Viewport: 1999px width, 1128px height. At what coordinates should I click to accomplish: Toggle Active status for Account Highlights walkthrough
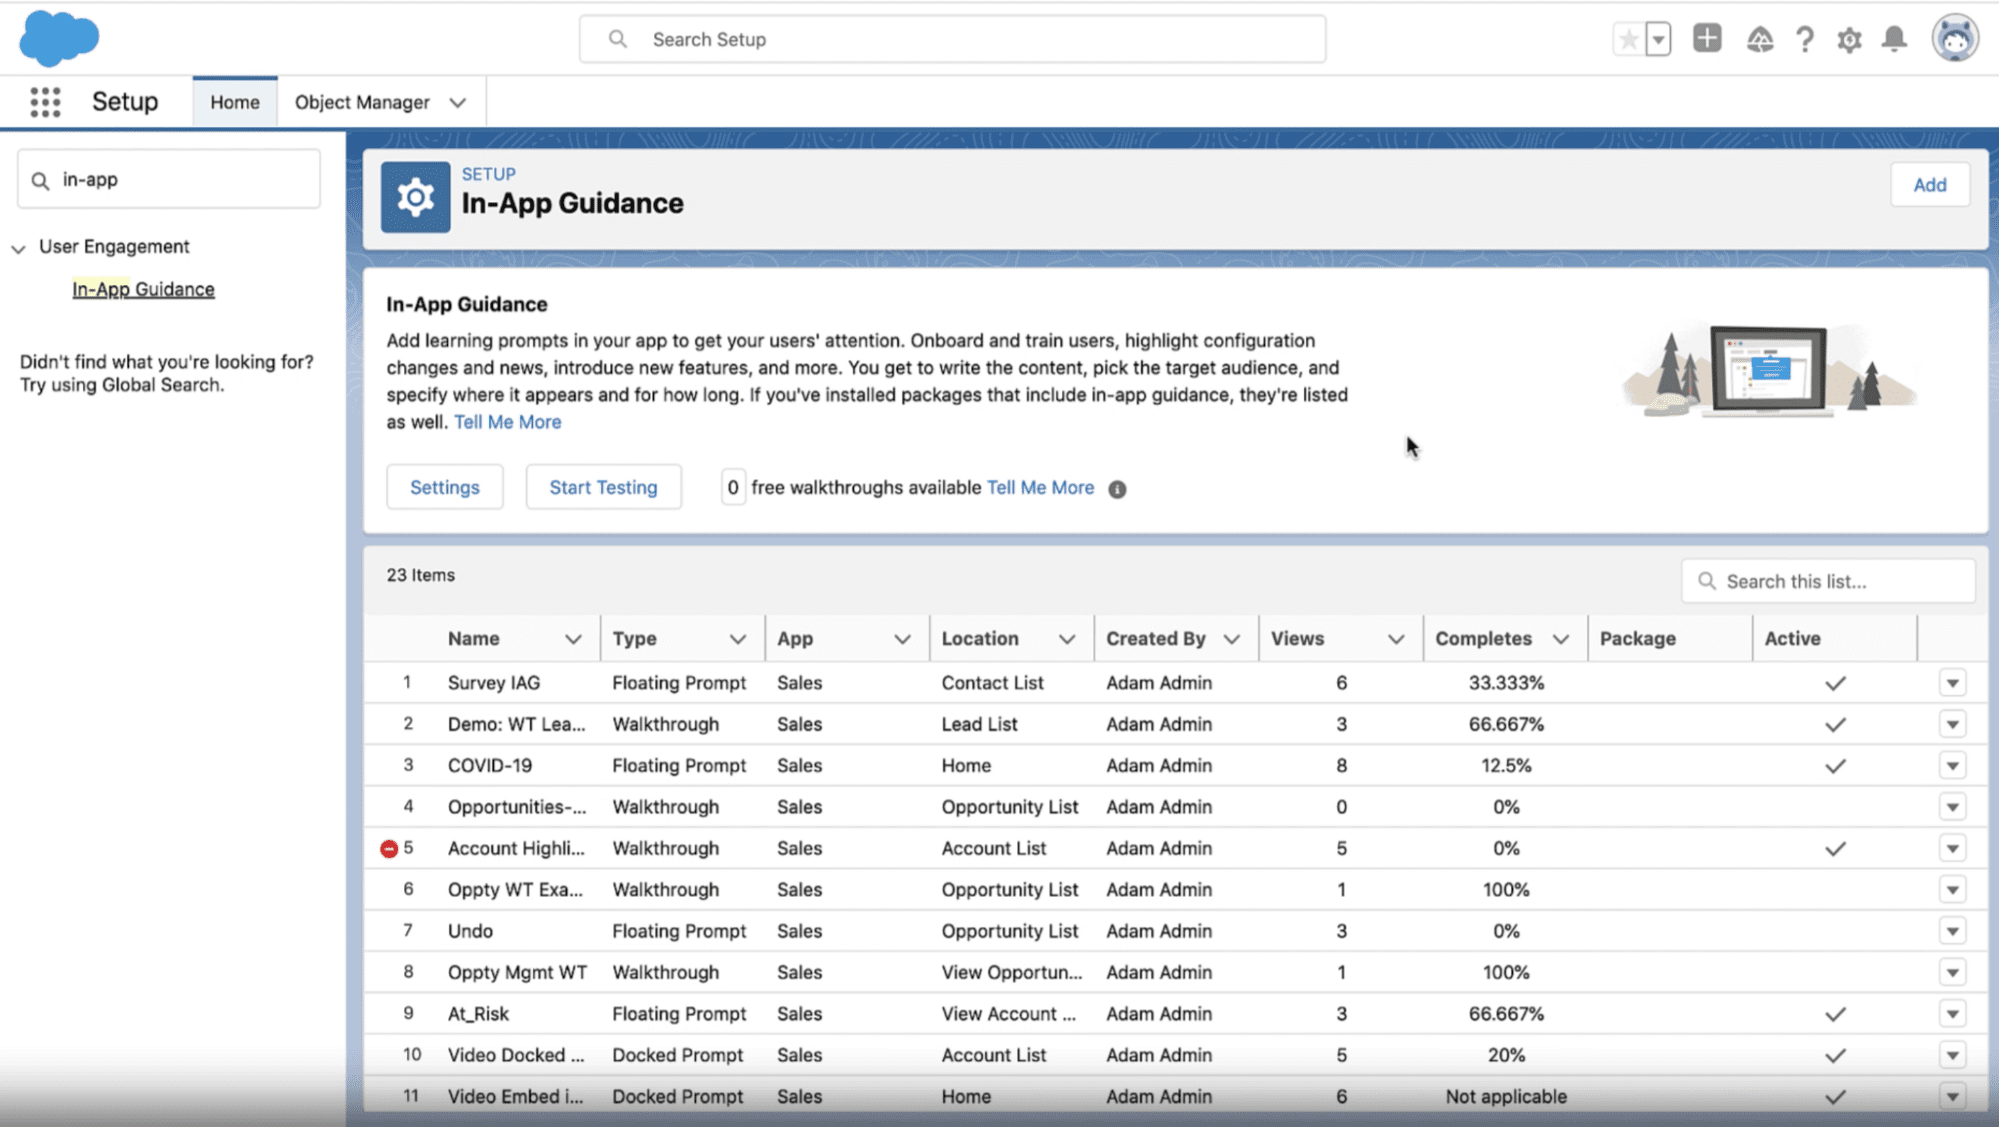click(1836, 848)
